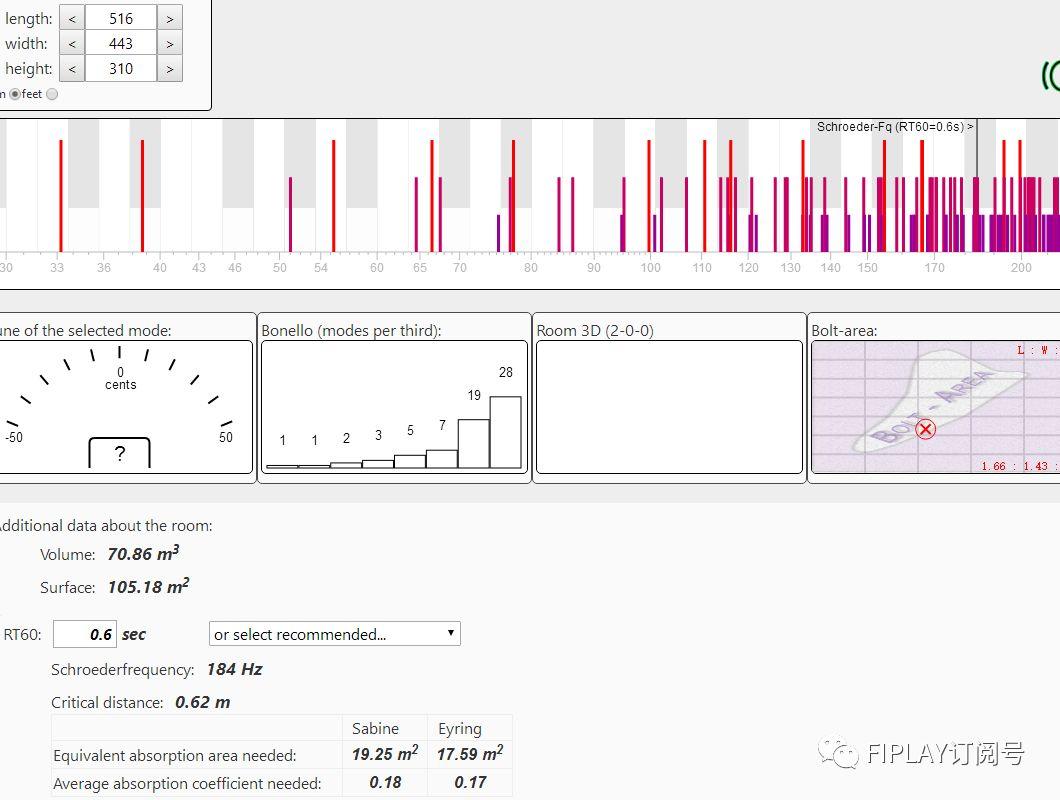Click the Bonello bar labeled 19
The width and height of the screenshot is (1060, 800).
click(473, 443)
